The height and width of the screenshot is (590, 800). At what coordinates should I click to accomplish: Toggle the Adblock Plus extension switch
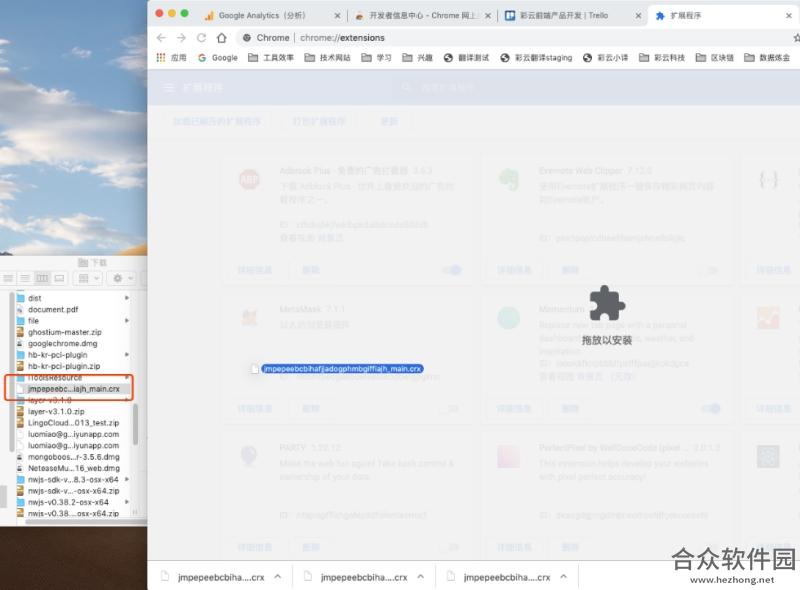tap(452, 270)
